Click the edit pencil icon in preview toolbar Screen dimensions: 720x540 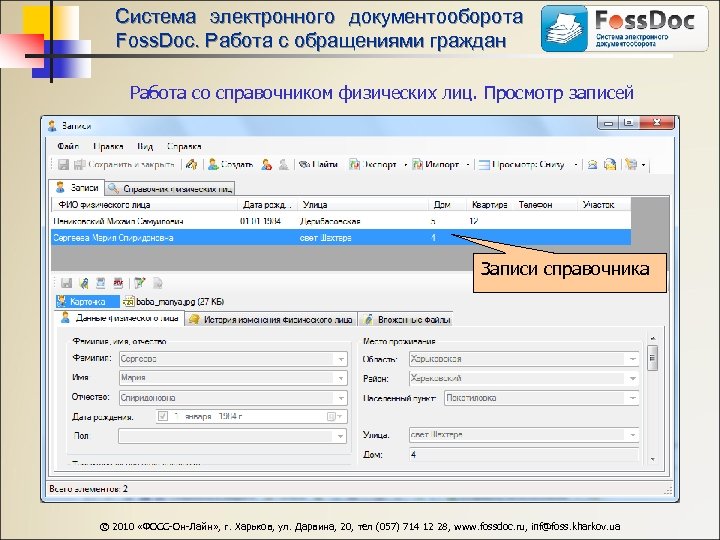140,283
